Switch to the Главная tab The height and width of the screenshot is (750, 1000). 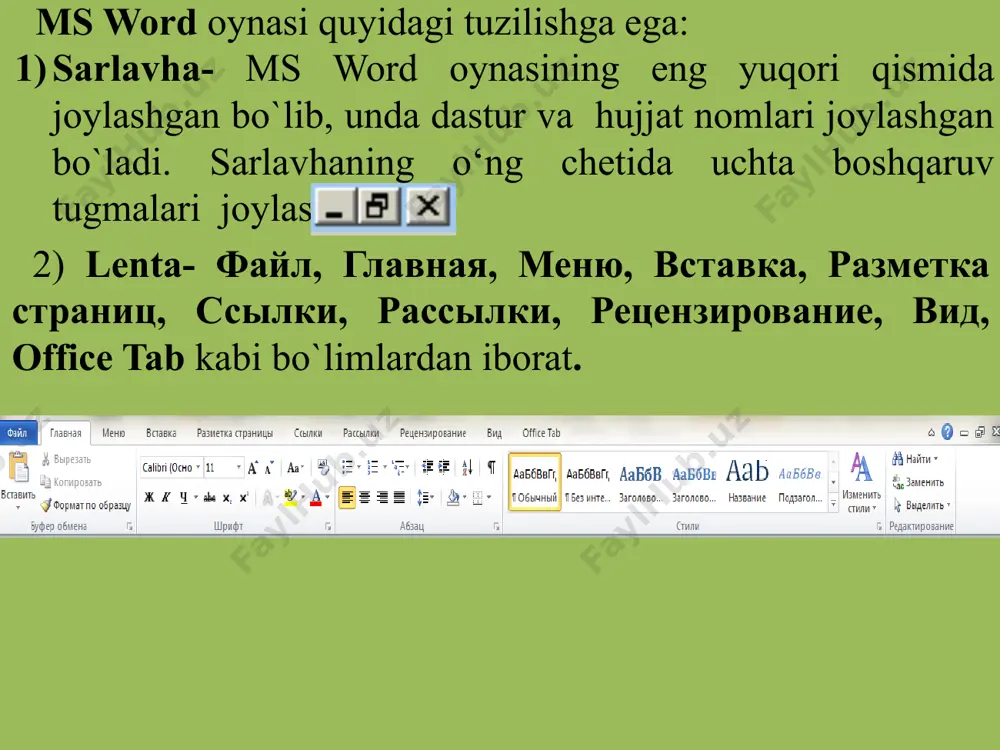pyautogui.click(x=66, y=432)
